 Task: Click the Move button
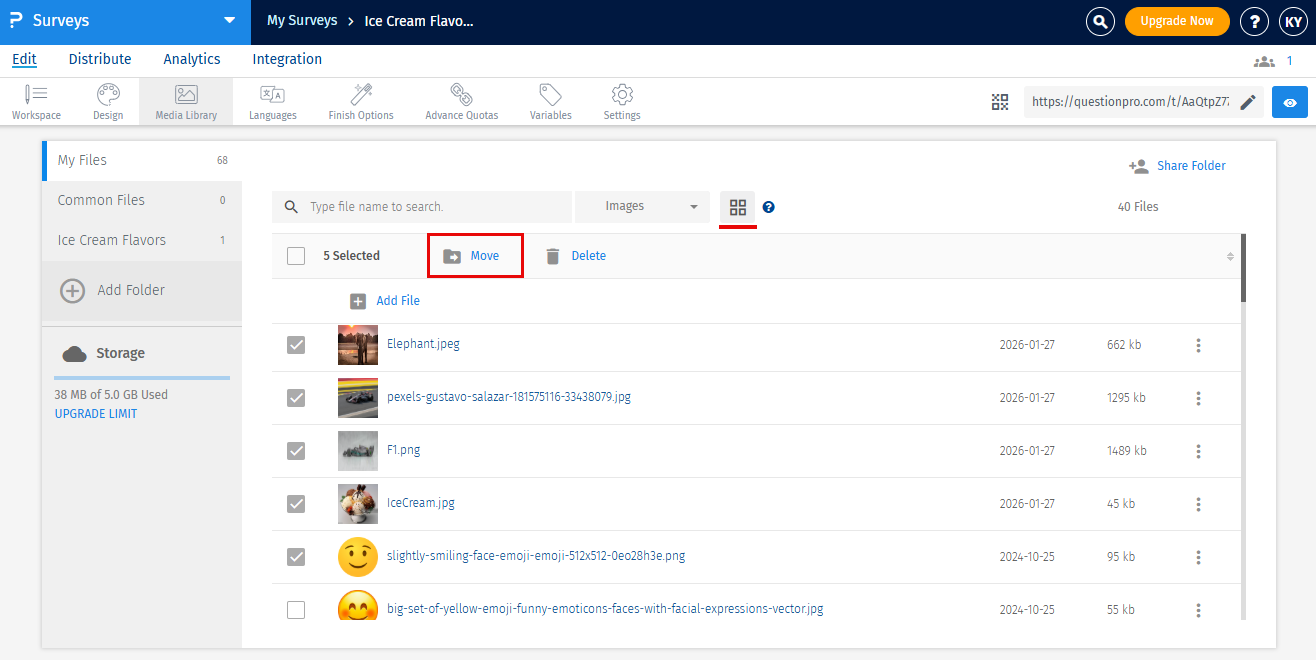[x=475, y=256]
